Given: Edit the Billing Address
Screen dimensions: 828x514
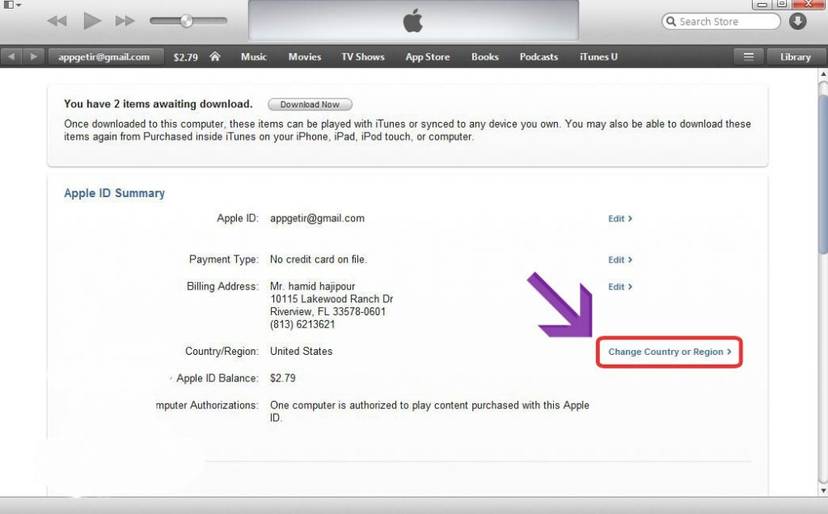Looking at the screenshot, I should pos(620,287).
